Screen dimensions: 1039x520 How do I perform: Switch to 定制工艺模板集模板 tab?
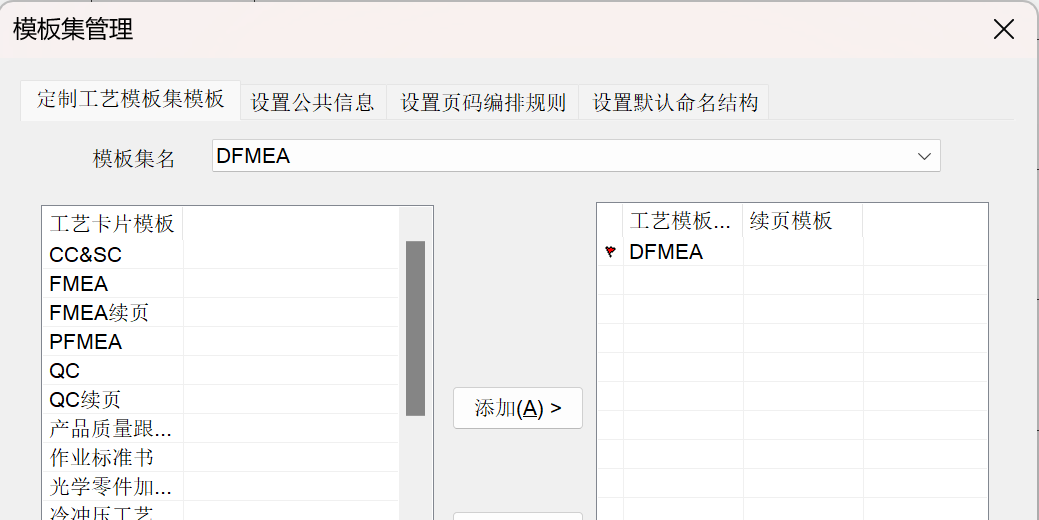pyautogui.click(x=131, y=100)
